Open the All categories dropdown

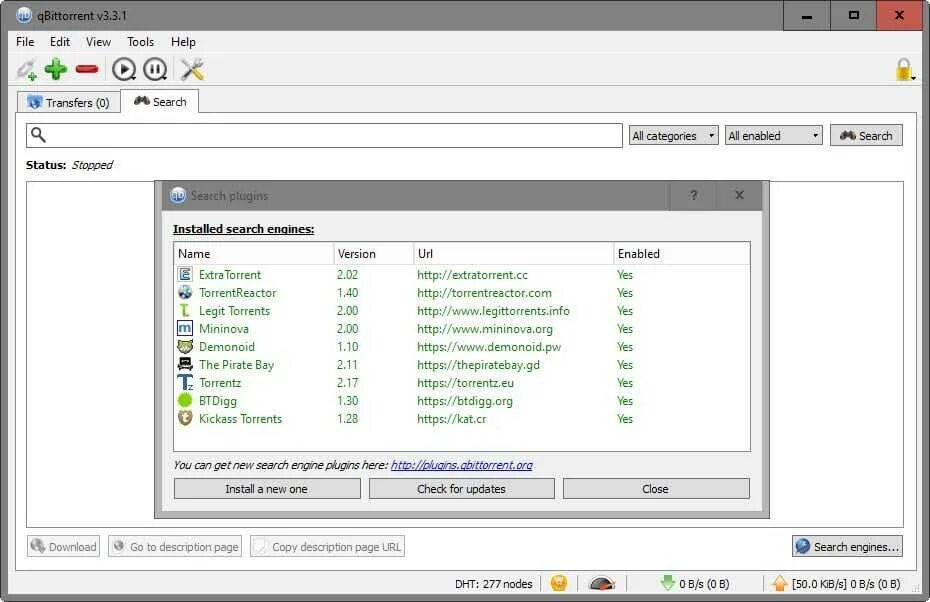(x=673, y=136)
